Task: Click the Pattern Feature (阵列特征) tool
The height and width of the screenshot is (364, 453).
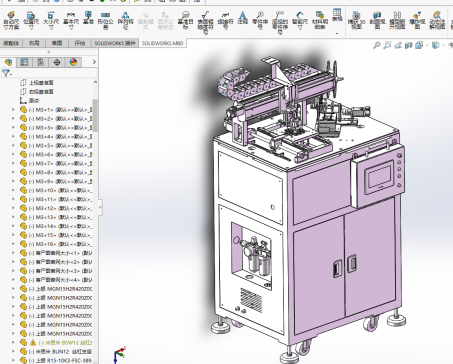Action: coord(125,20)
